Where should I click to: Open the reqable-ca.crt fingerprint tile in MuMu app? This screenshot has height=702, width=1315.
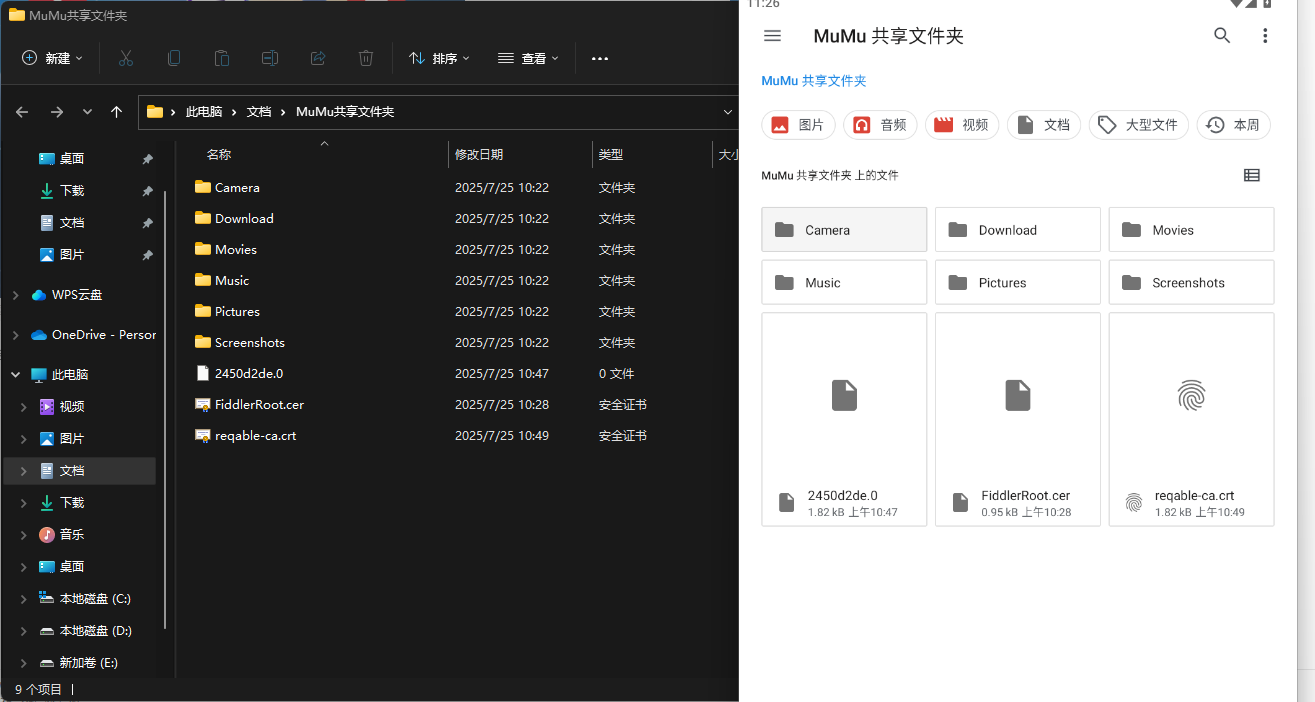(1191, 419)
